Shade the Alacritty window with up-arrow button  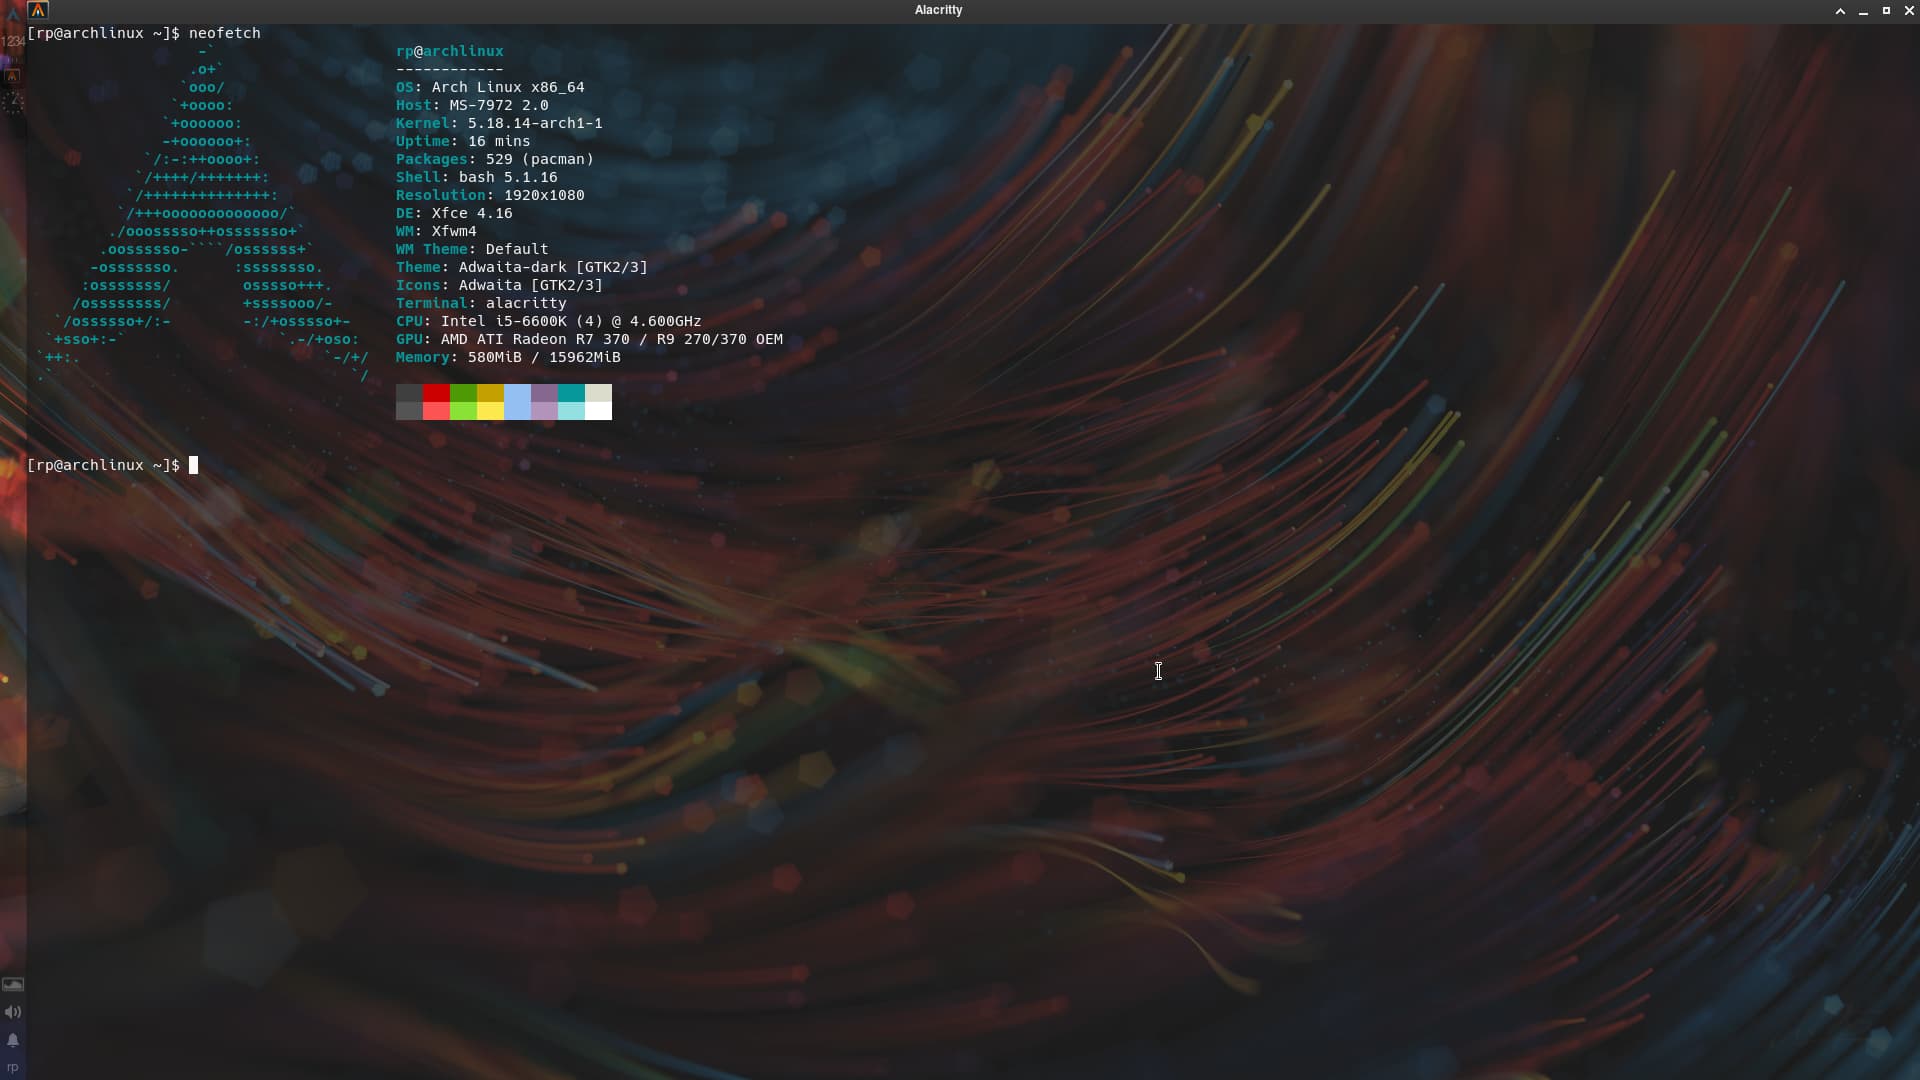(1840, 11)
